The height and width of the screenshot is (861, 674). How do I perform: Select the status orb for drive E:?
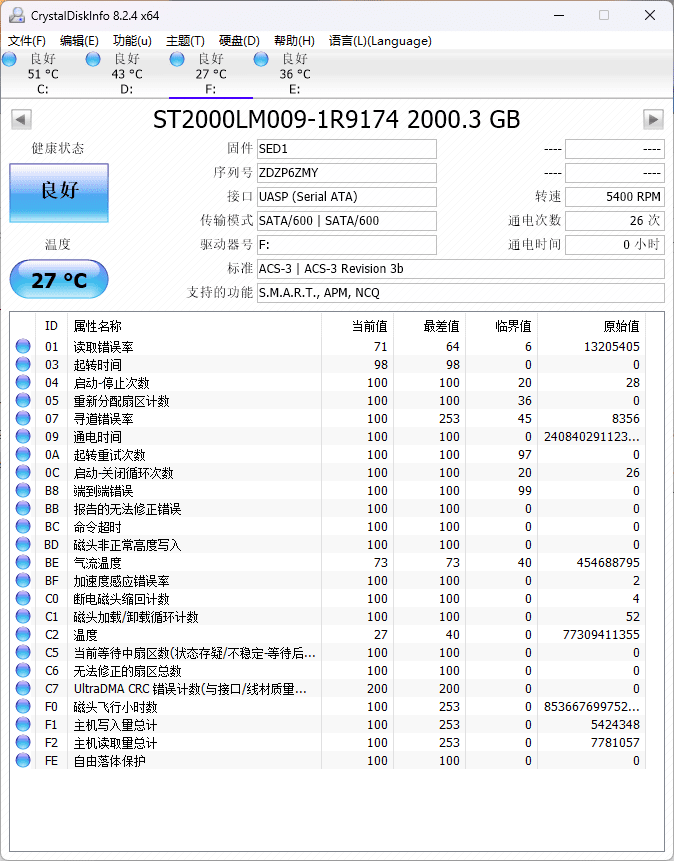pyautogui.click(x=261, y=59)
